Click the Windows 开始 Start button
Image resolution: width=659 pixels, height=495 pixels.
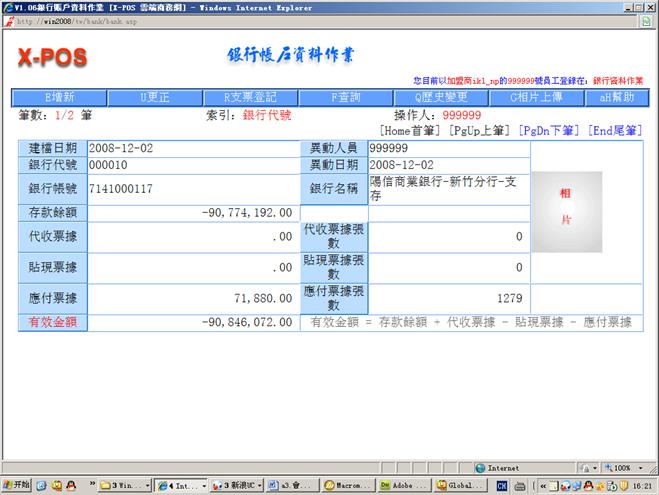[x=18, y=485]
